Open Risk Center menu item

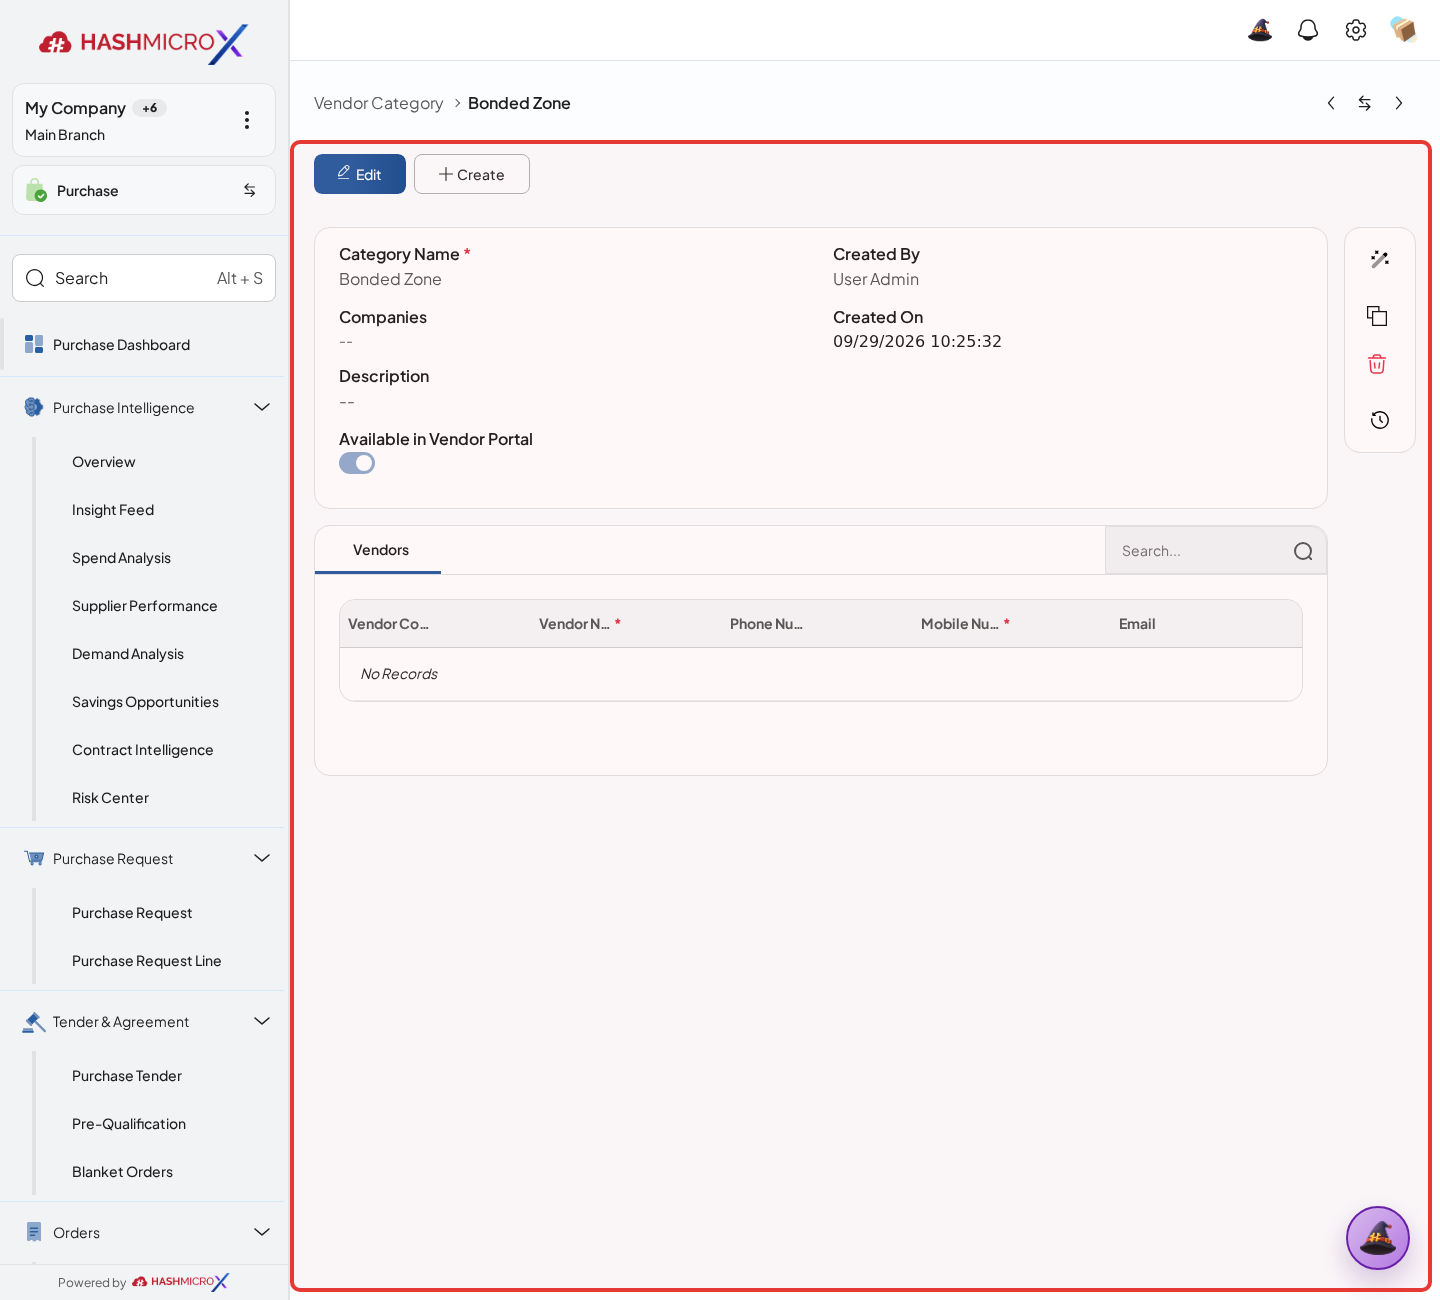coord(111,798)
